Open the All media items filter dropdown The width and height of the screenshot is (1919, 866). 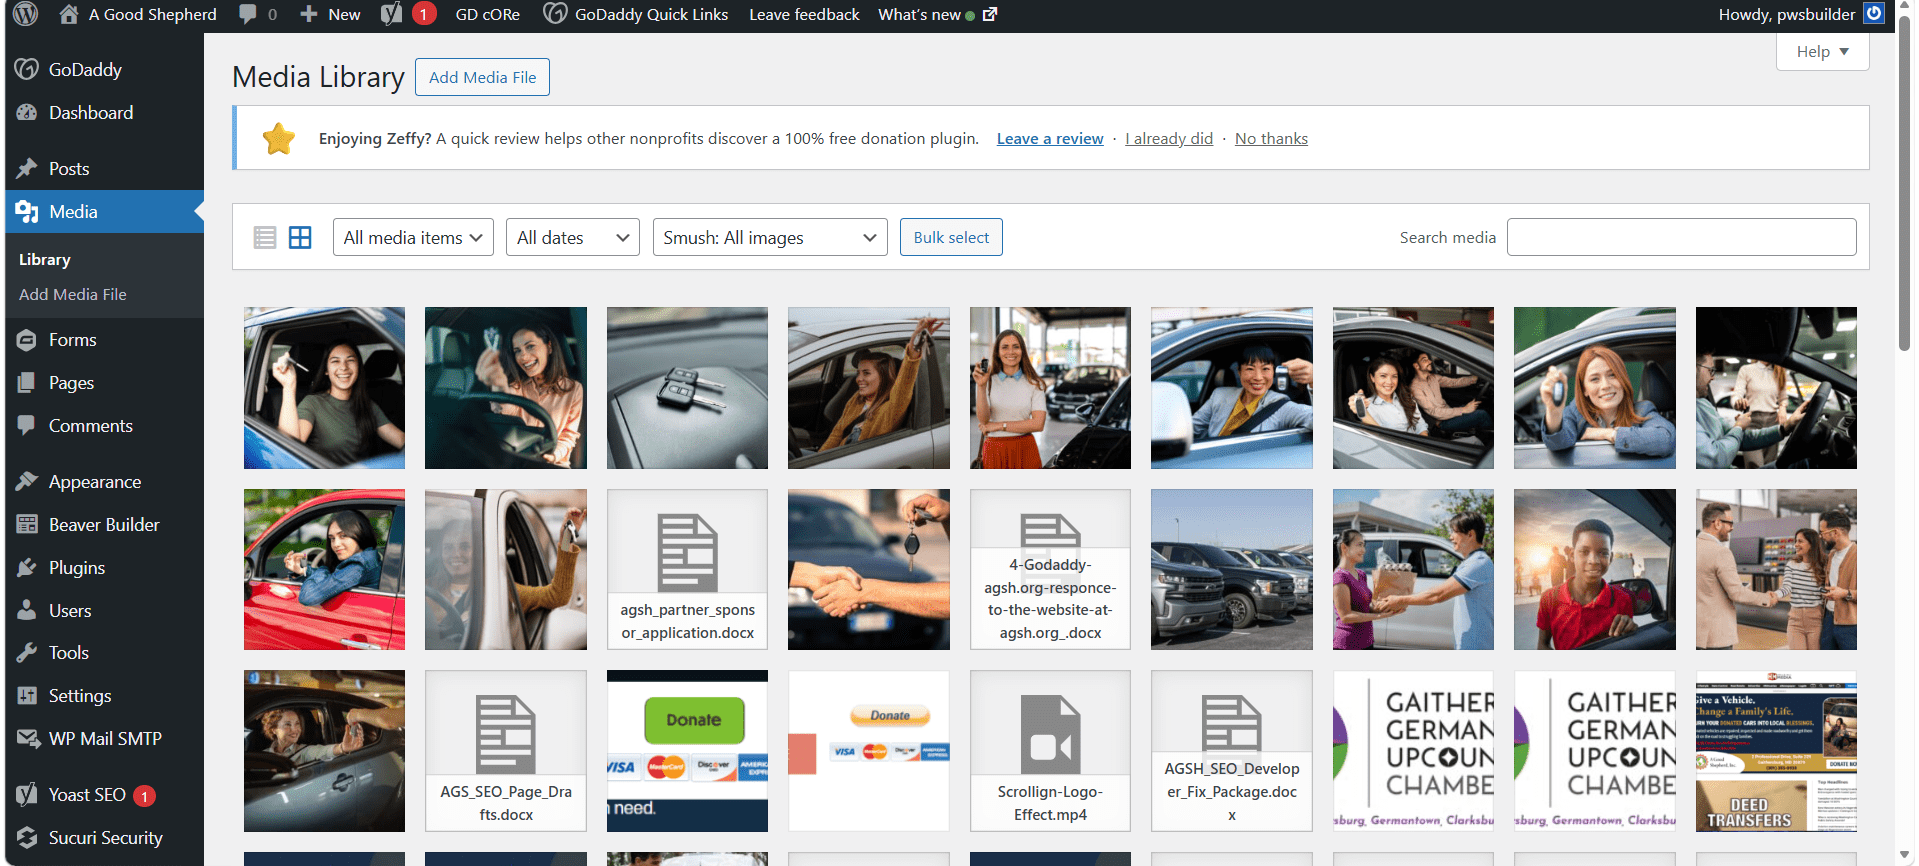coord(413,237)
